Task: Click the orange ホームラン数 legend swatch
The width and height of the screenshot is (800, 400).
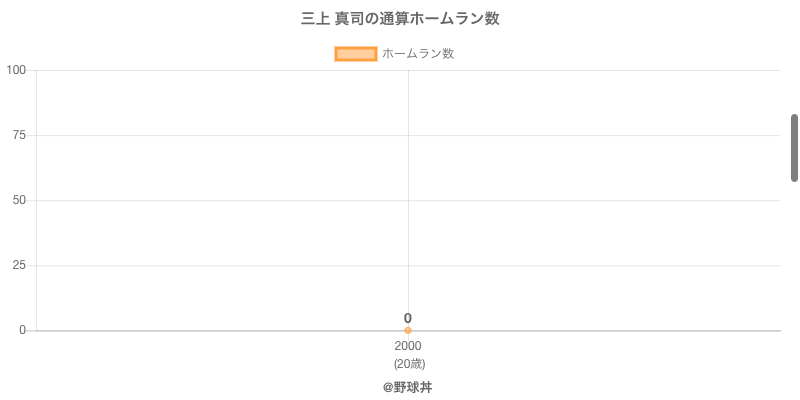Action: pos(355,54)
